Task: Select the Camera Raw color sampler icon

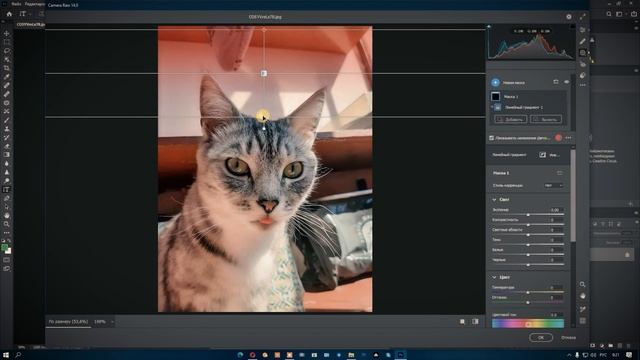Action: [x=582, y=309]
